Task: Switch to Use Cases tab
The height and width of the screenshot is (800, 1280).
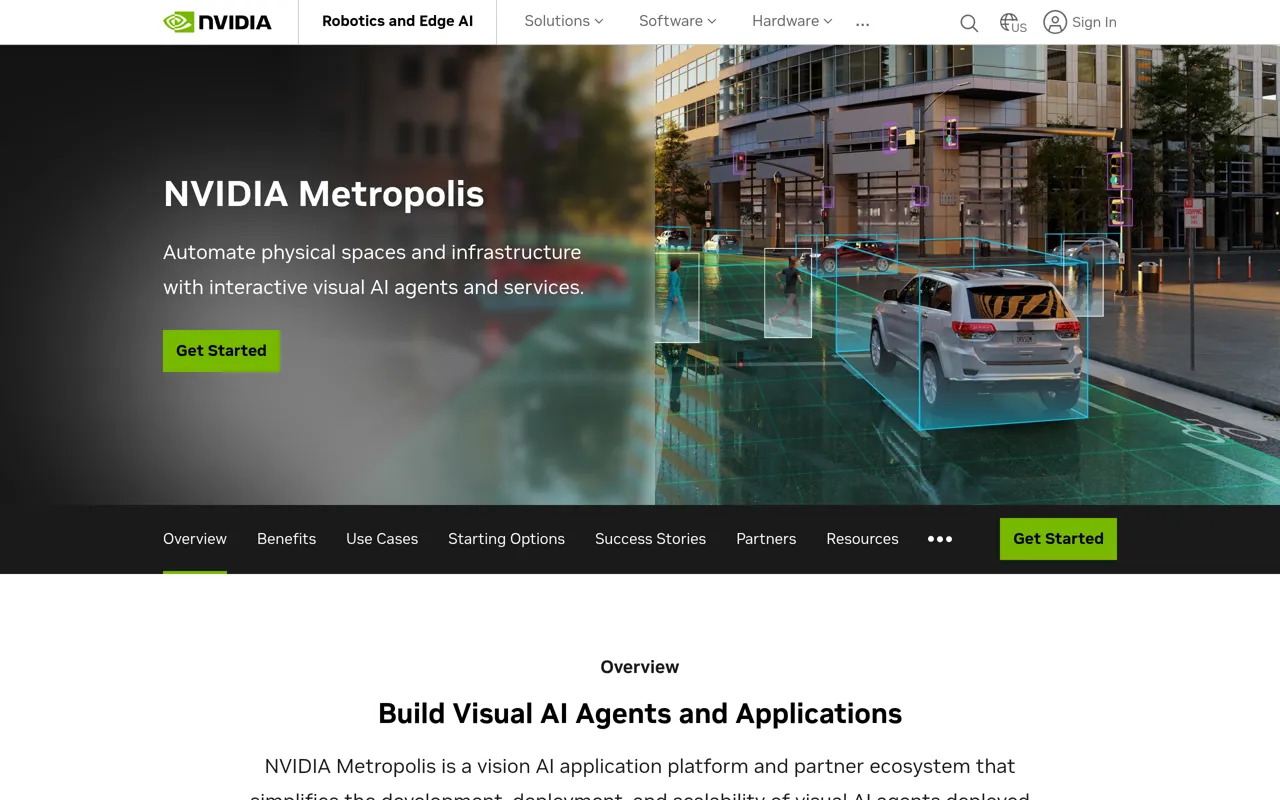Action: (x=382, y=539)
